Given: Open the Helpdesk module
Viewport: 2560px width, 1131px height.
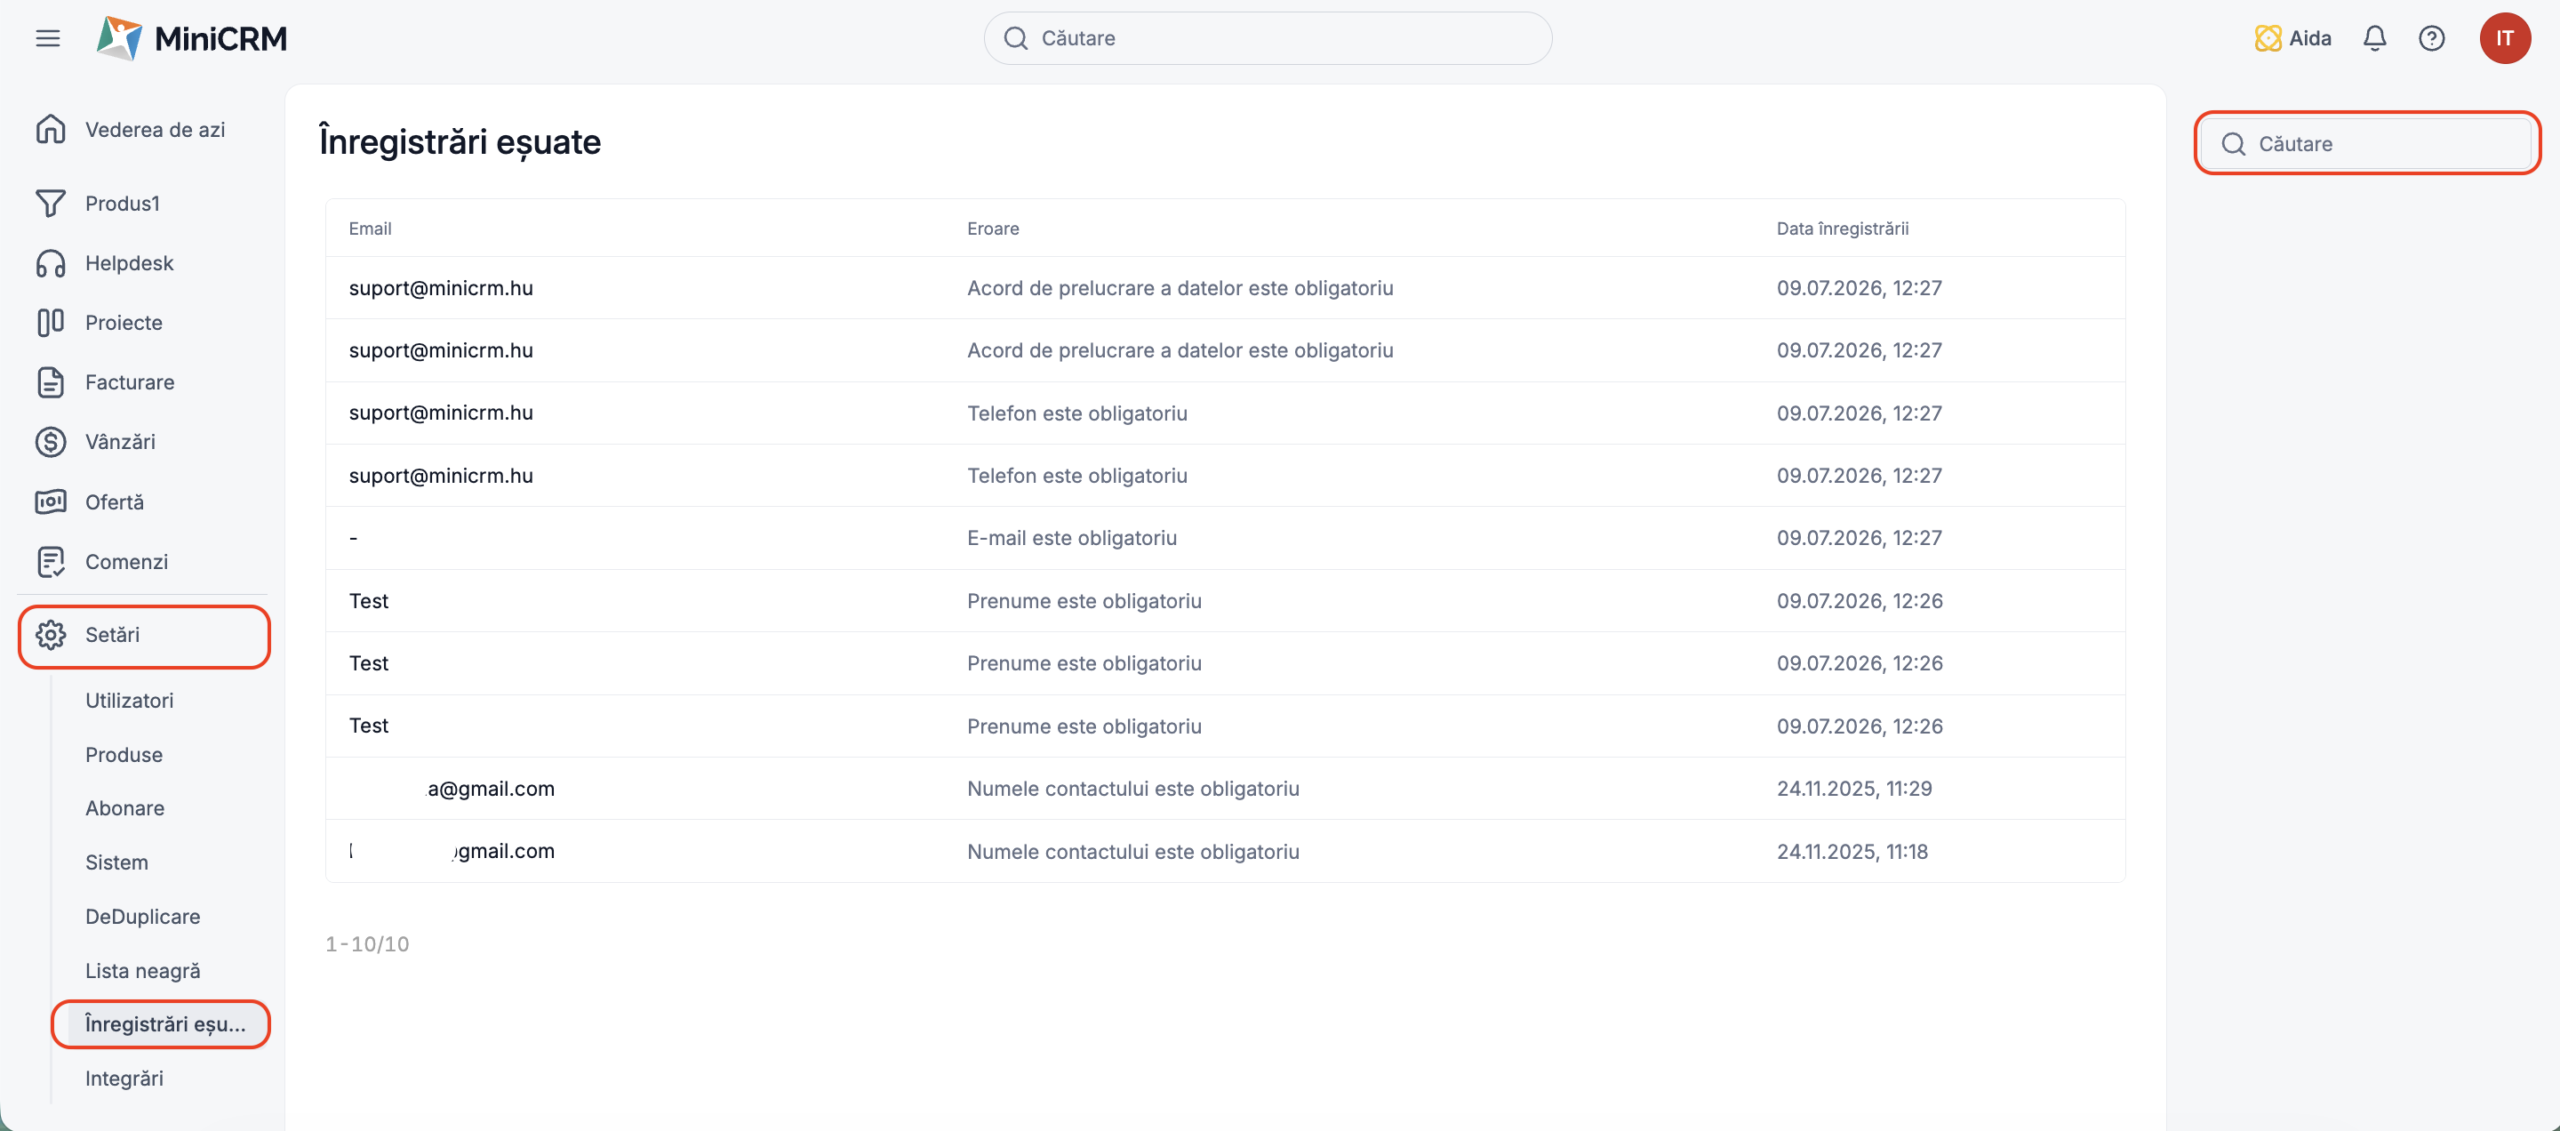Looking at the screenshot, I should pos(129,263).
